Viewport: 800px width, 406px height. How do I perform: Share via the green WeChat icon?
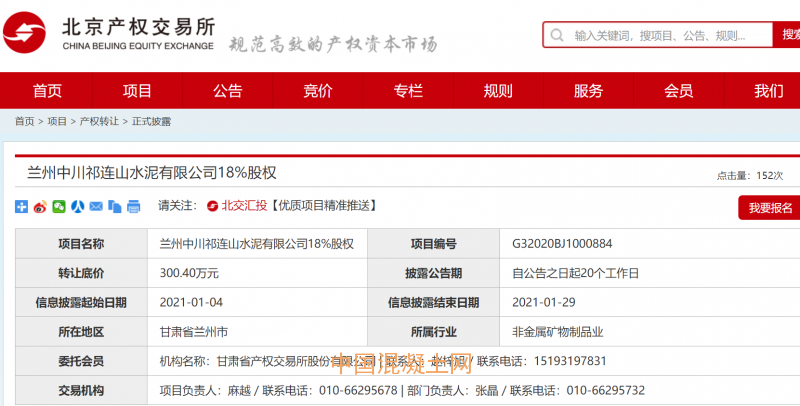(x=59, y=207)
